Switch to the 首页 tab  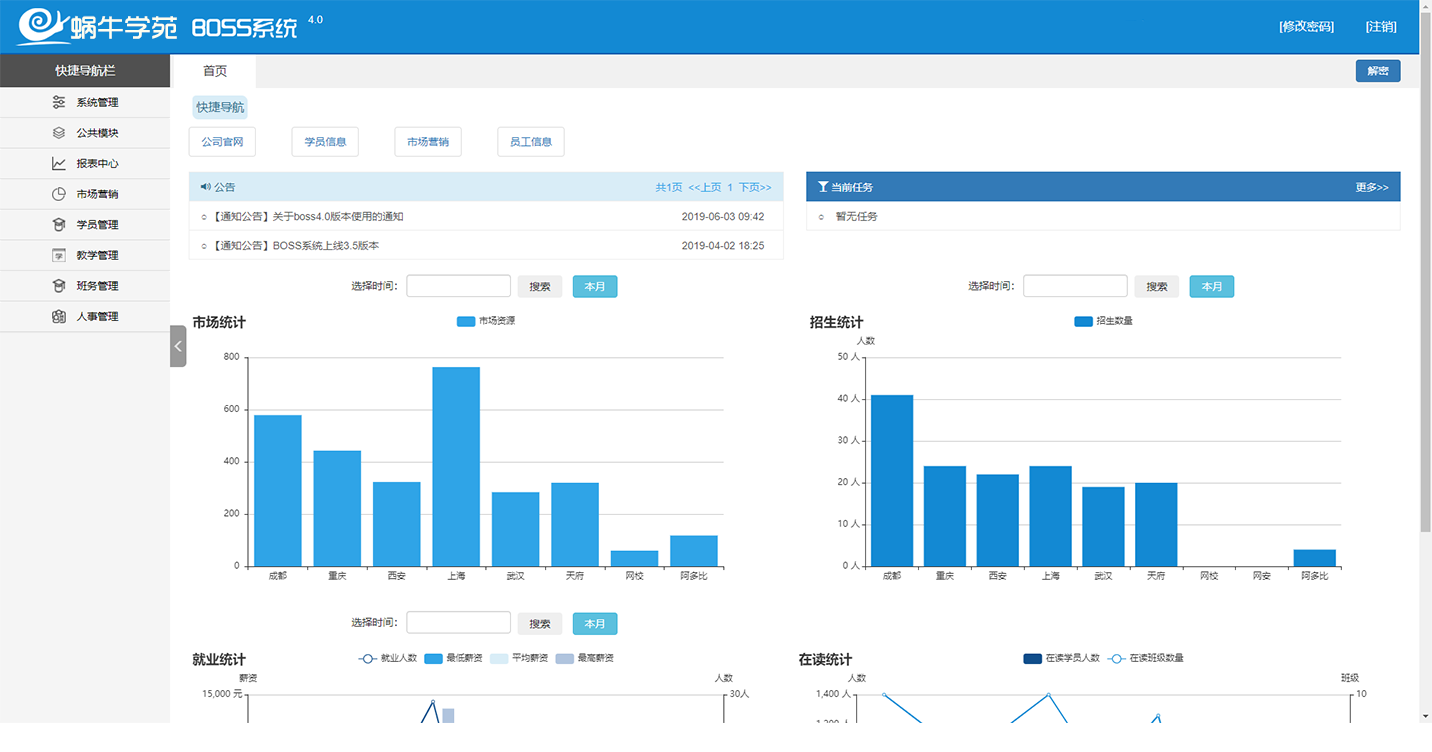[x=214, y=71]
